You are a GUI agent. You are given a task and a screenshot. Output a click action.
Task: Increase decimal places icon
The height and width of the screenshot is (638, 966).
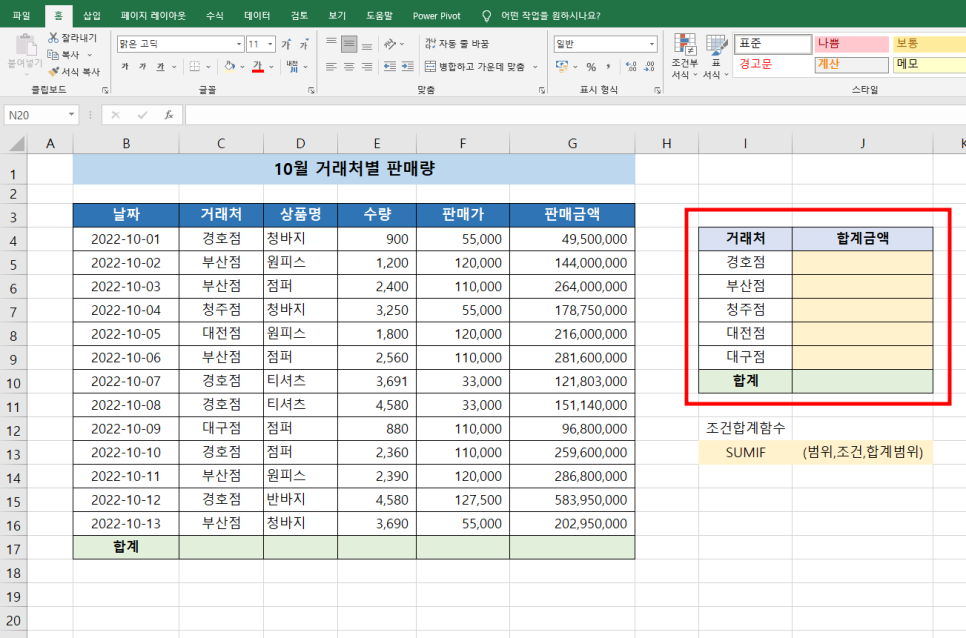[x=631, y=67]
